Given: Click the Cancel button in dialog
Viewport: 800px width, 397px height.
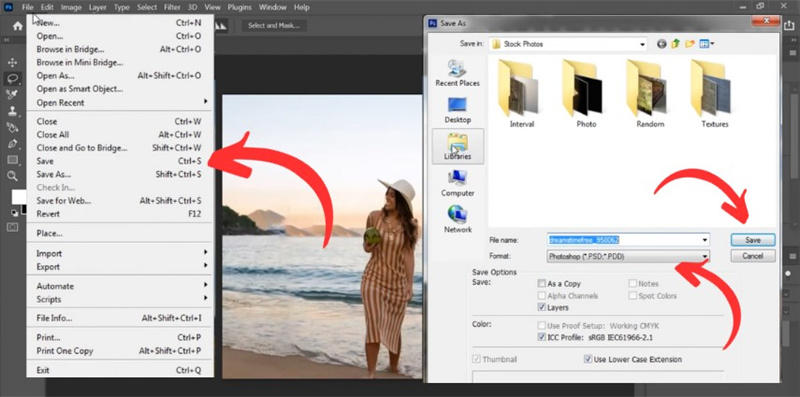Looking at the screenshot, I should 753,256.
